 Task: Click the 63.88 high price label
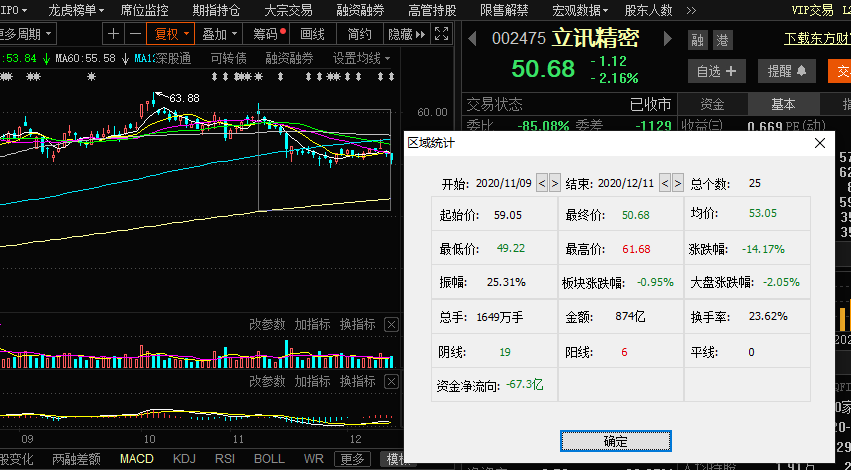(184, 98)
